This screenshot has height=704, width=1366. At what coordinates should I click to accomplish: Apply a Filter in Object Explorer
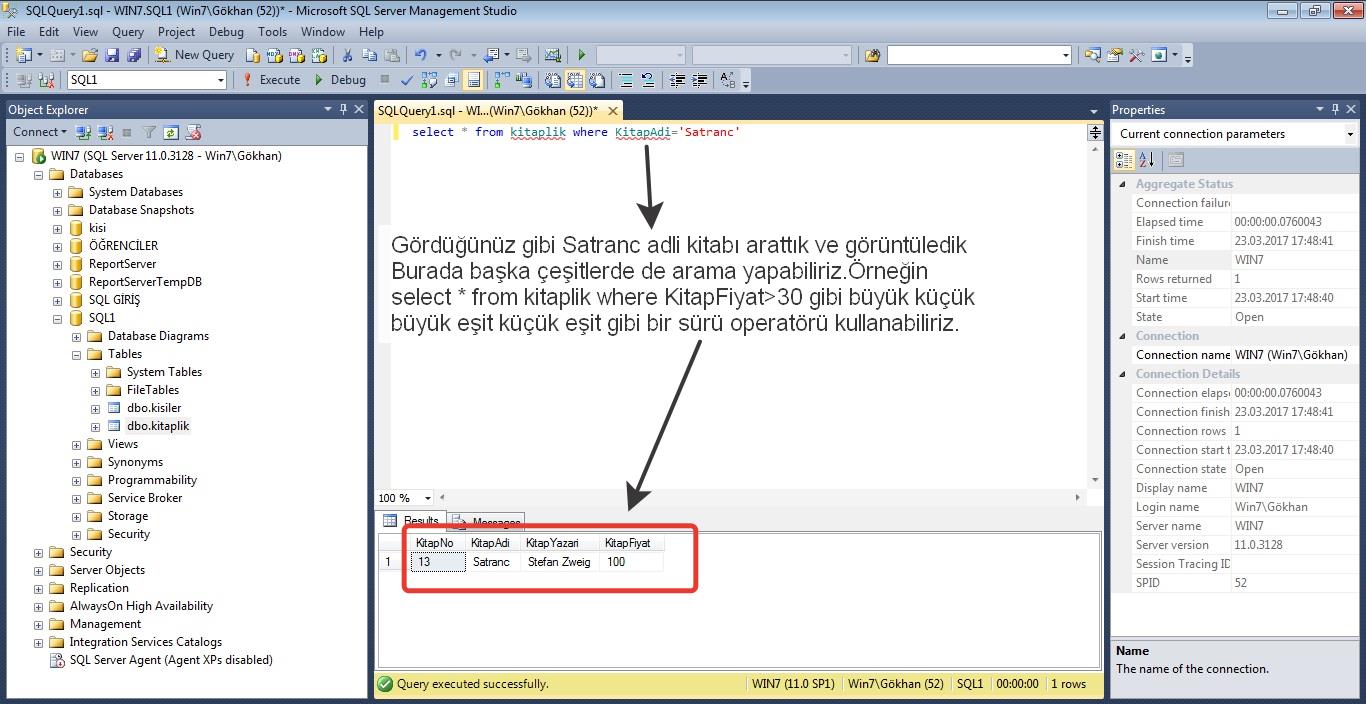coord(149,132)
